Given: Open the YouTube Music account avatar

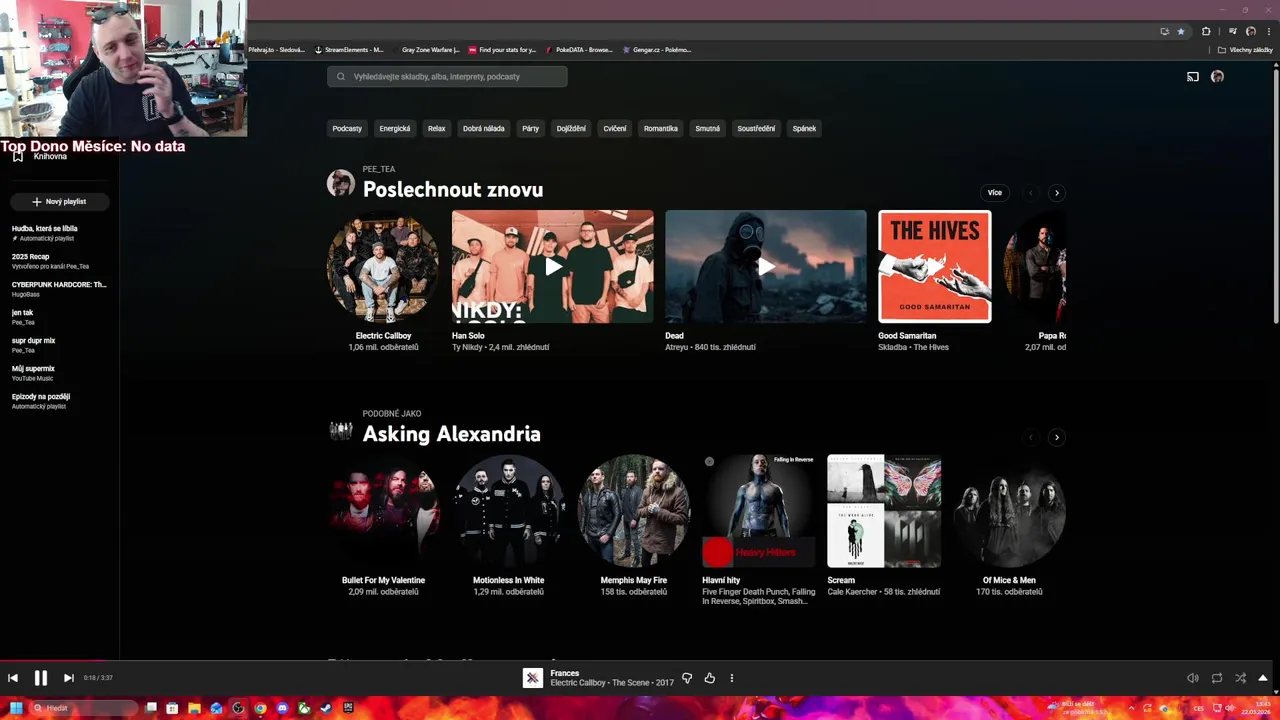Looking at the screenshot, I should (x=1217, y=76).
